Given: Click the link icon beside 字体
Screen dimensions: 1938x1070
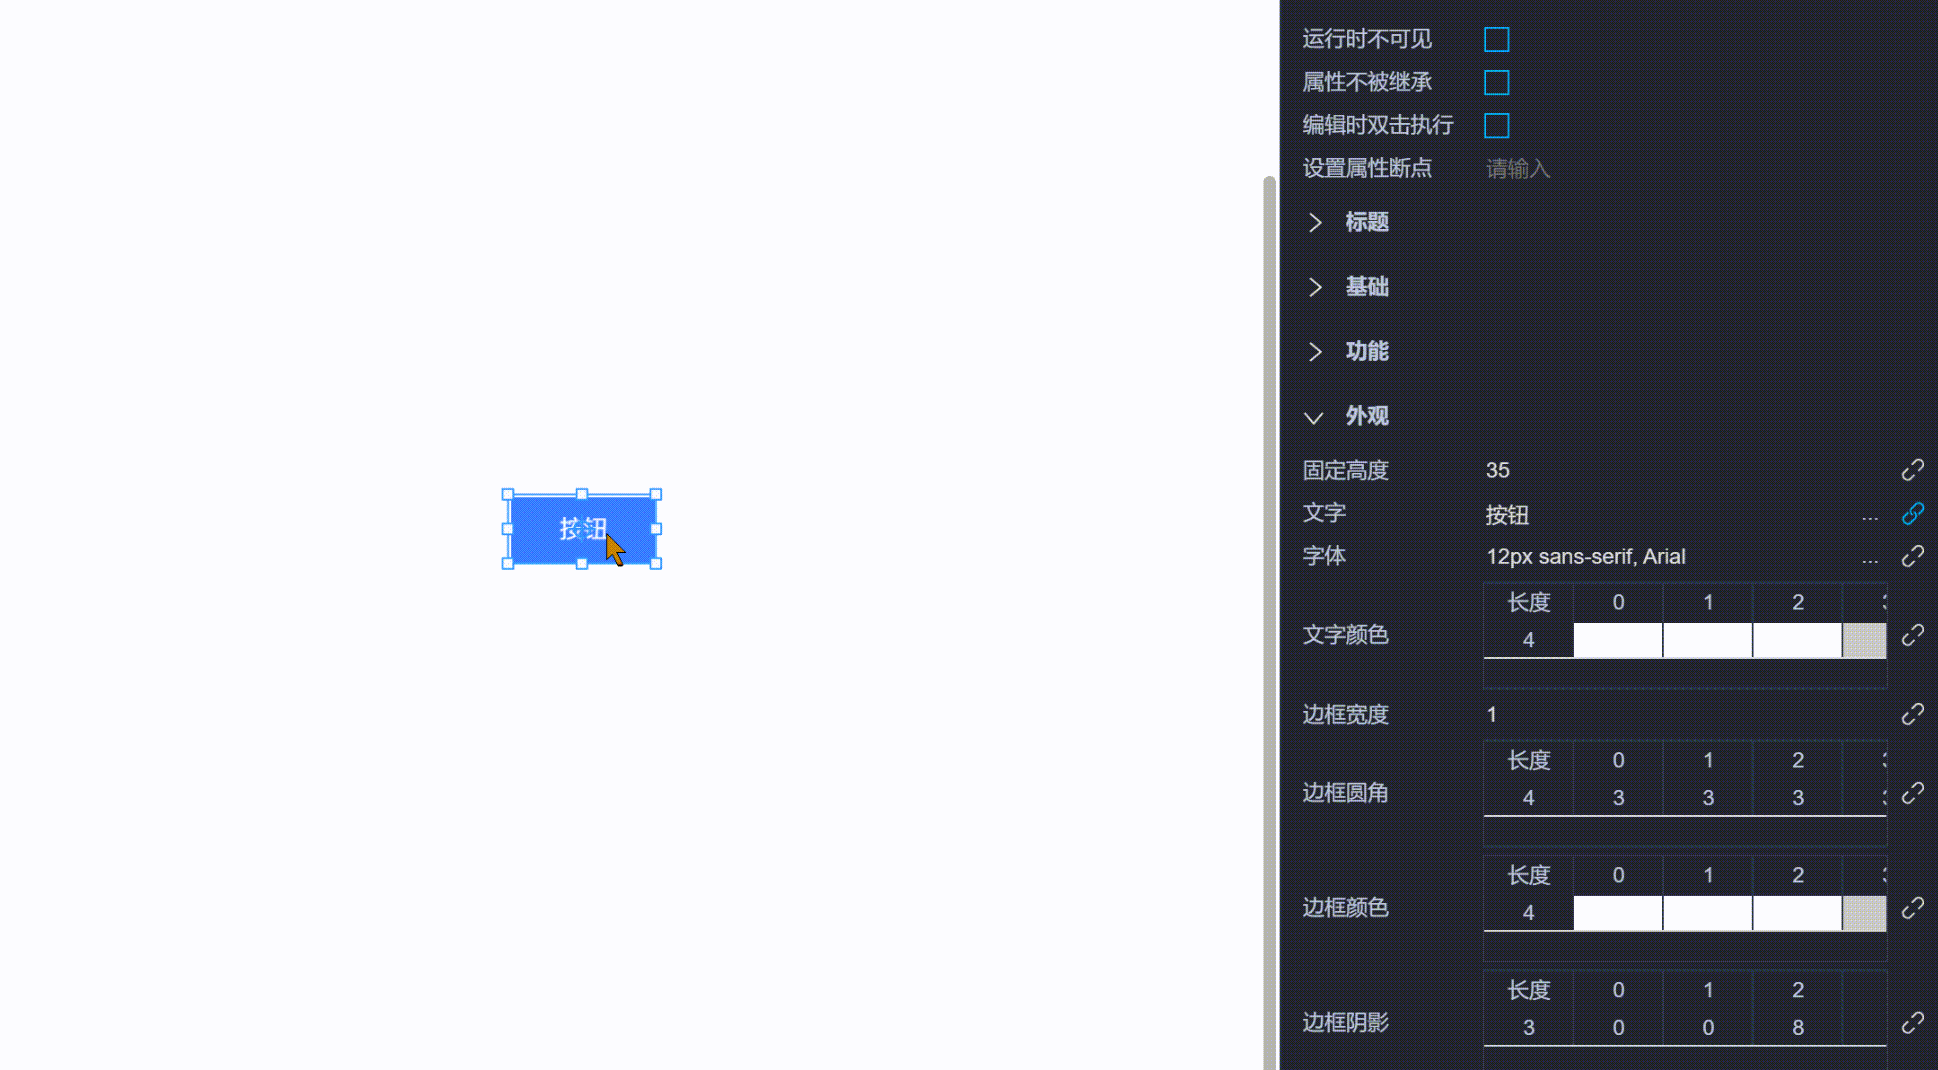Looking at the screenshot, I should tap(1913, 556).
